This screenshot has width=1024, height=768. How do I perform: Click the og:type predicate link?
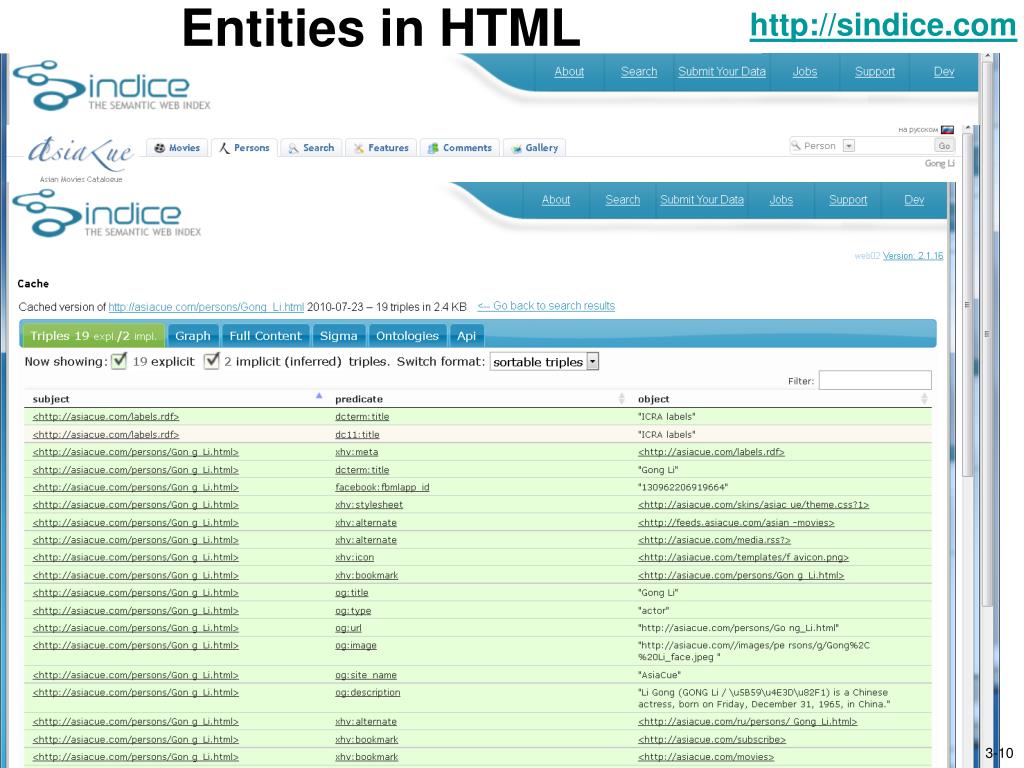[x=353, y=611]
